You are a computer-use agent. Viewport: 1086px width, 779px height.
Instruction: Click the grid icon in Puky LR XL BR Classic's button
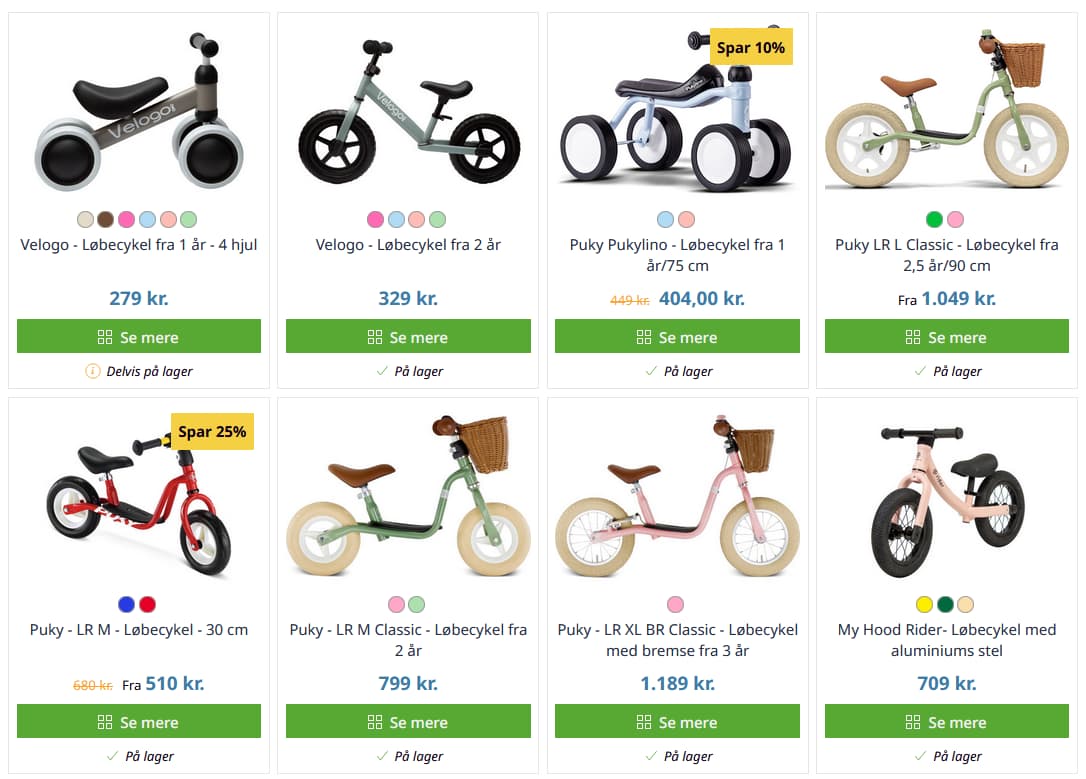coord(644,722)
